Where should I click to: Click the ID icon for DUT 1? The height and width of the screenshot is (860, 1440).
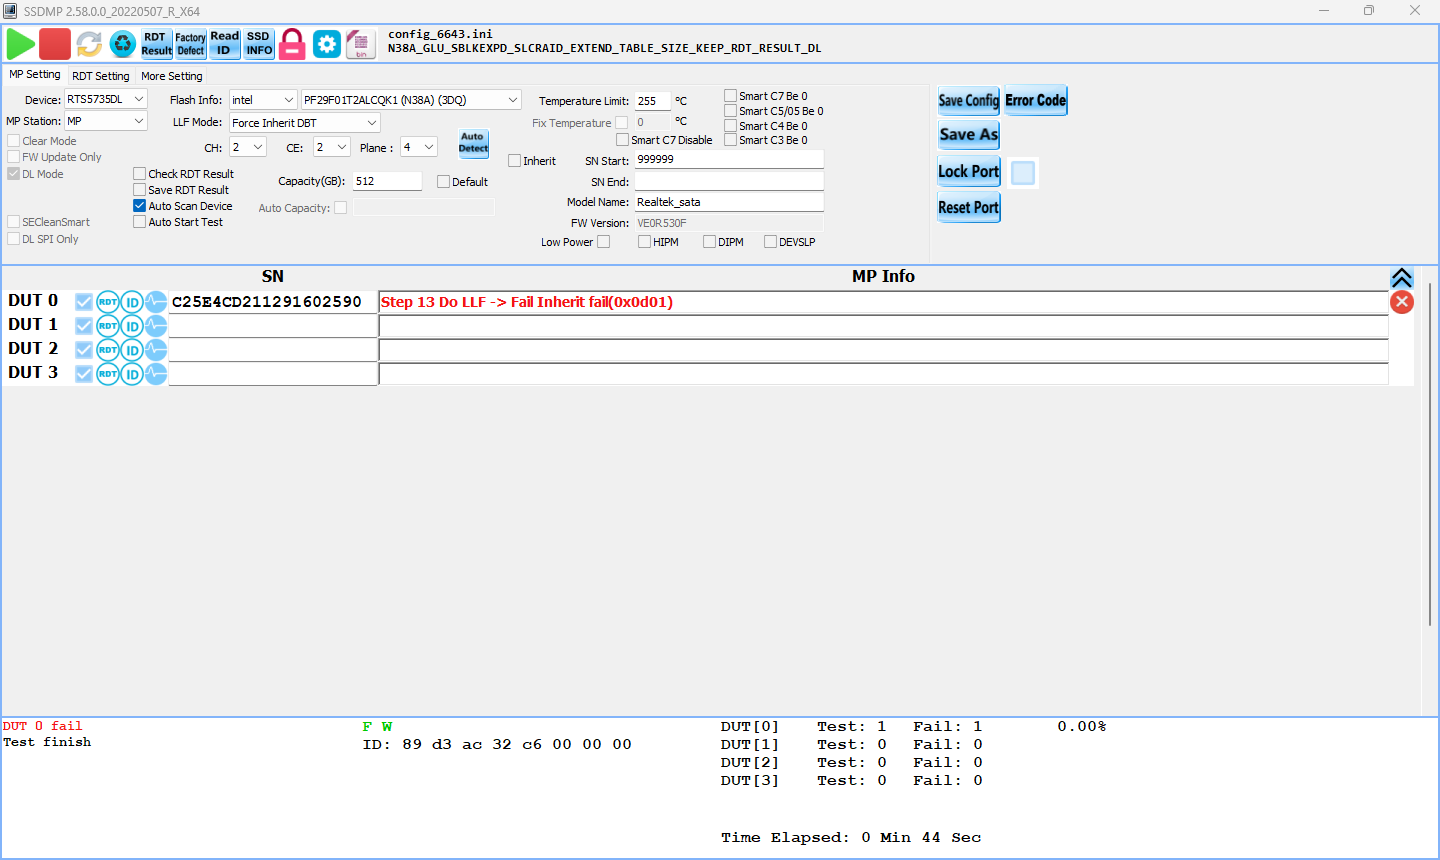(x=132, y=326)
